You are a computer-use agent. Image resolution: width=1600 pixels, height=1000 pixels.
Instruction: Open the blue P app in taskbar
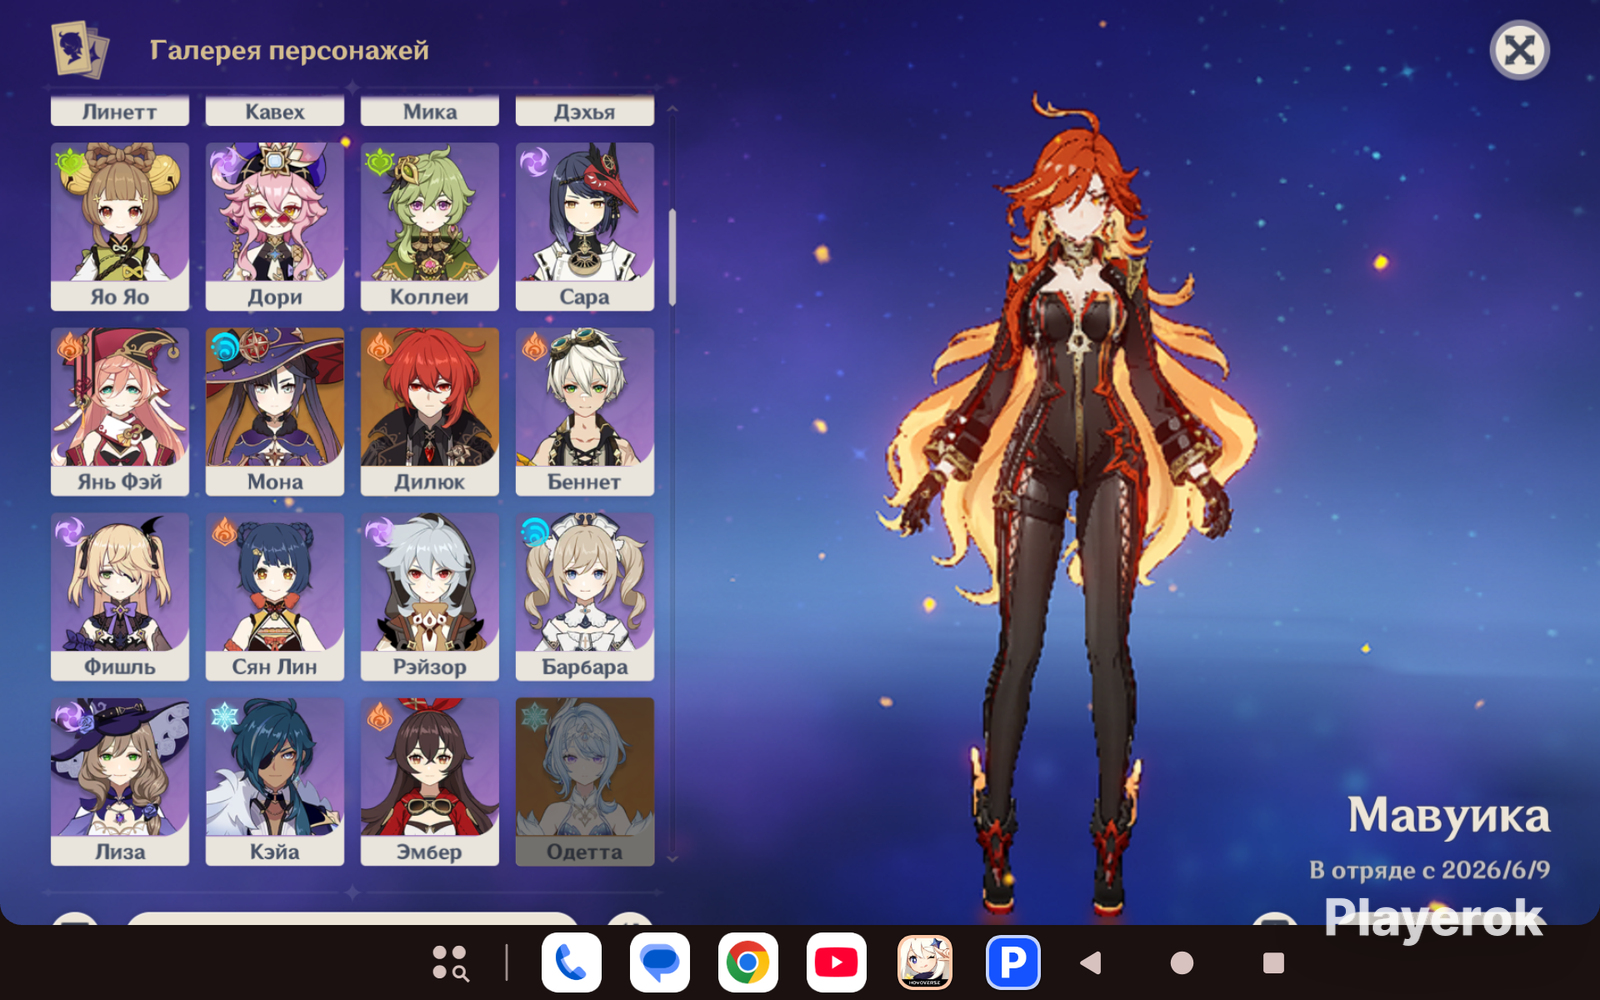1013,963
